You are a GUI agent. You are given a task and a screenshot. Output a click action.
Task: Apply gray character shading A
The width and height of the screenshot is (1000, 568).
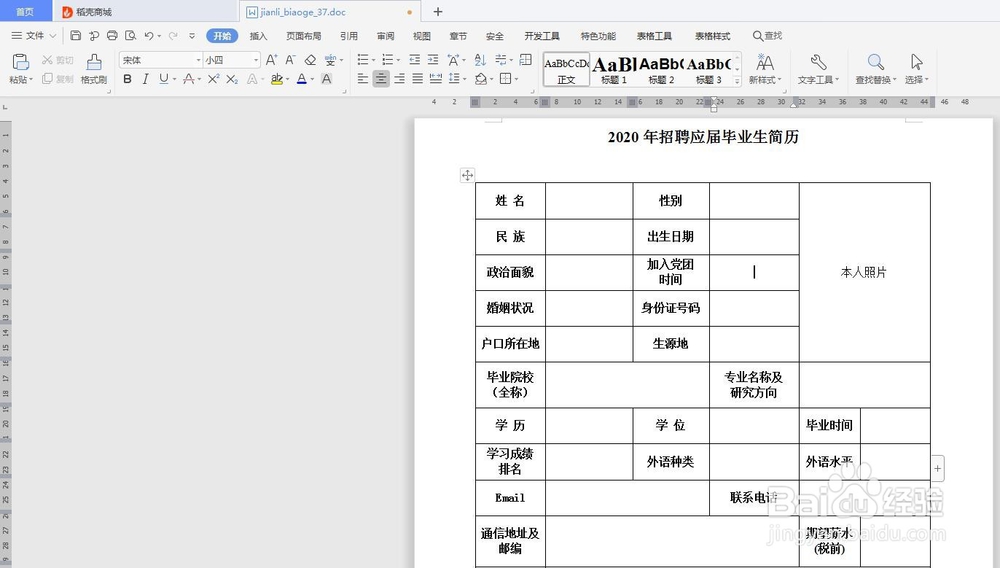point(327,79)
